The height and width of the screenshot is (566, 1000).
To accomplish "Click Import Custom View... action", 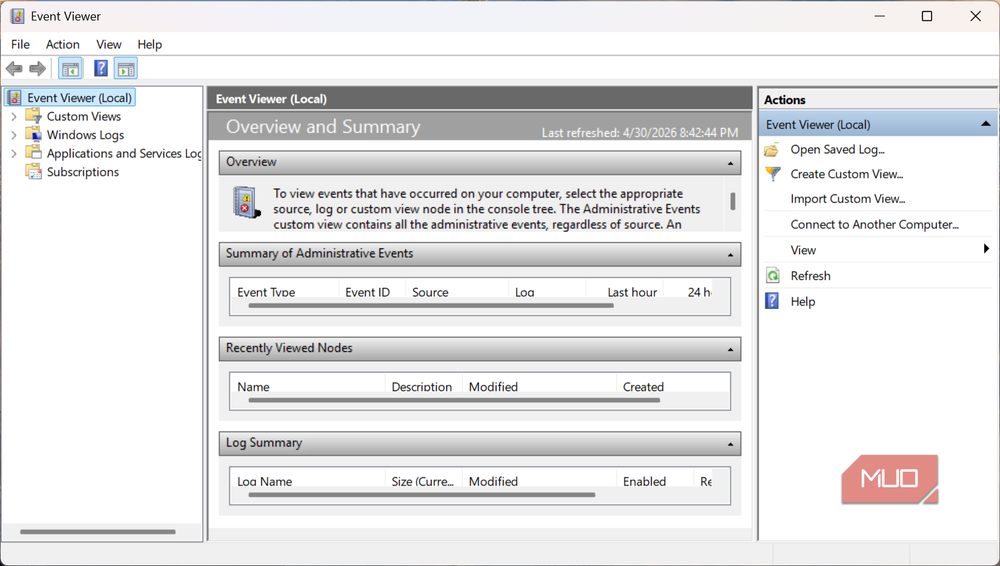I will [848, 199].
